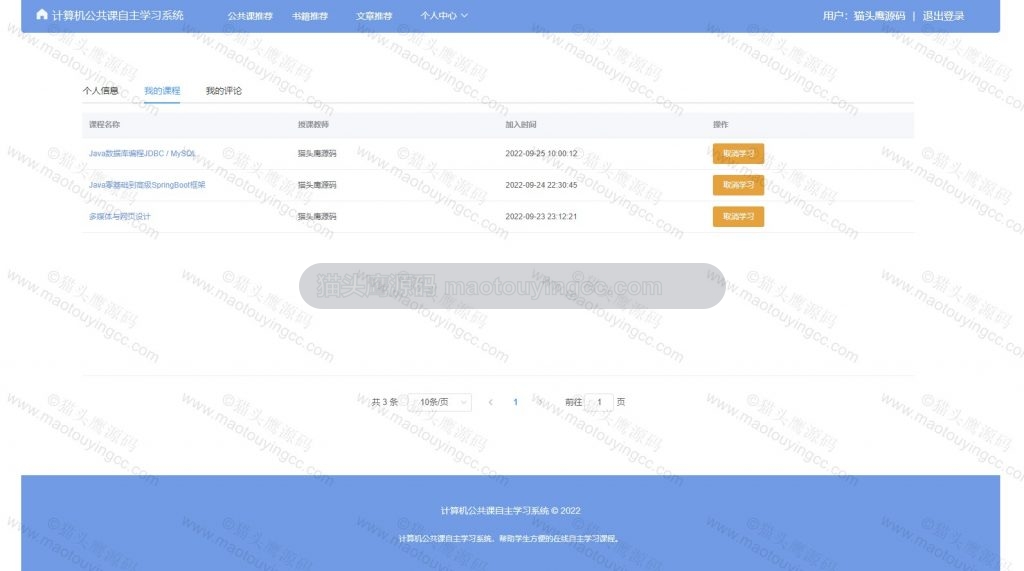The height and width of the screenshot is (571, 1024).
Task: Open course Java零基础到高级SpringBoot框架
Action: 147,185
